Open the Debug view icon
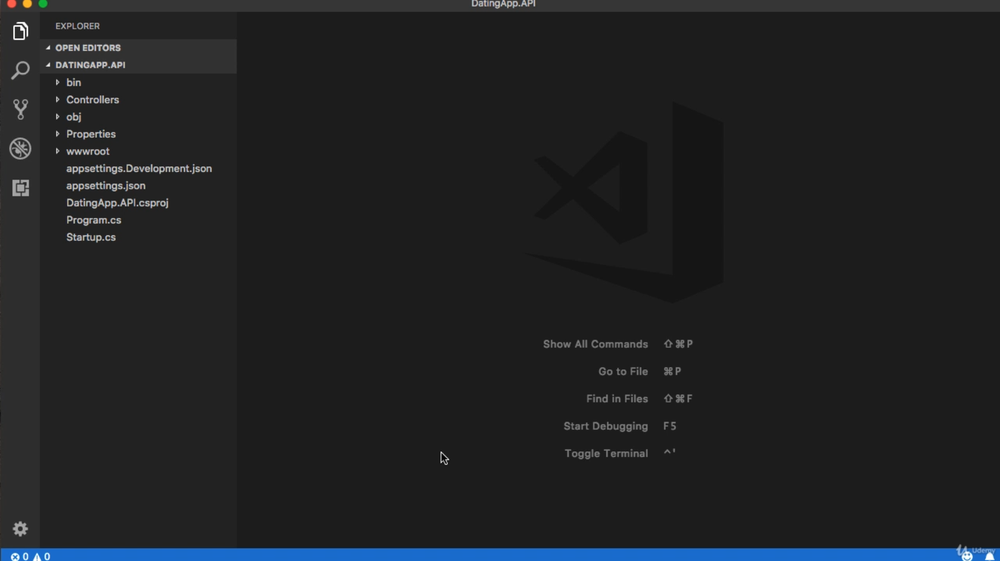Viewport: 1000px width, 561px height. pyautogui.click(x=20, y=149)
